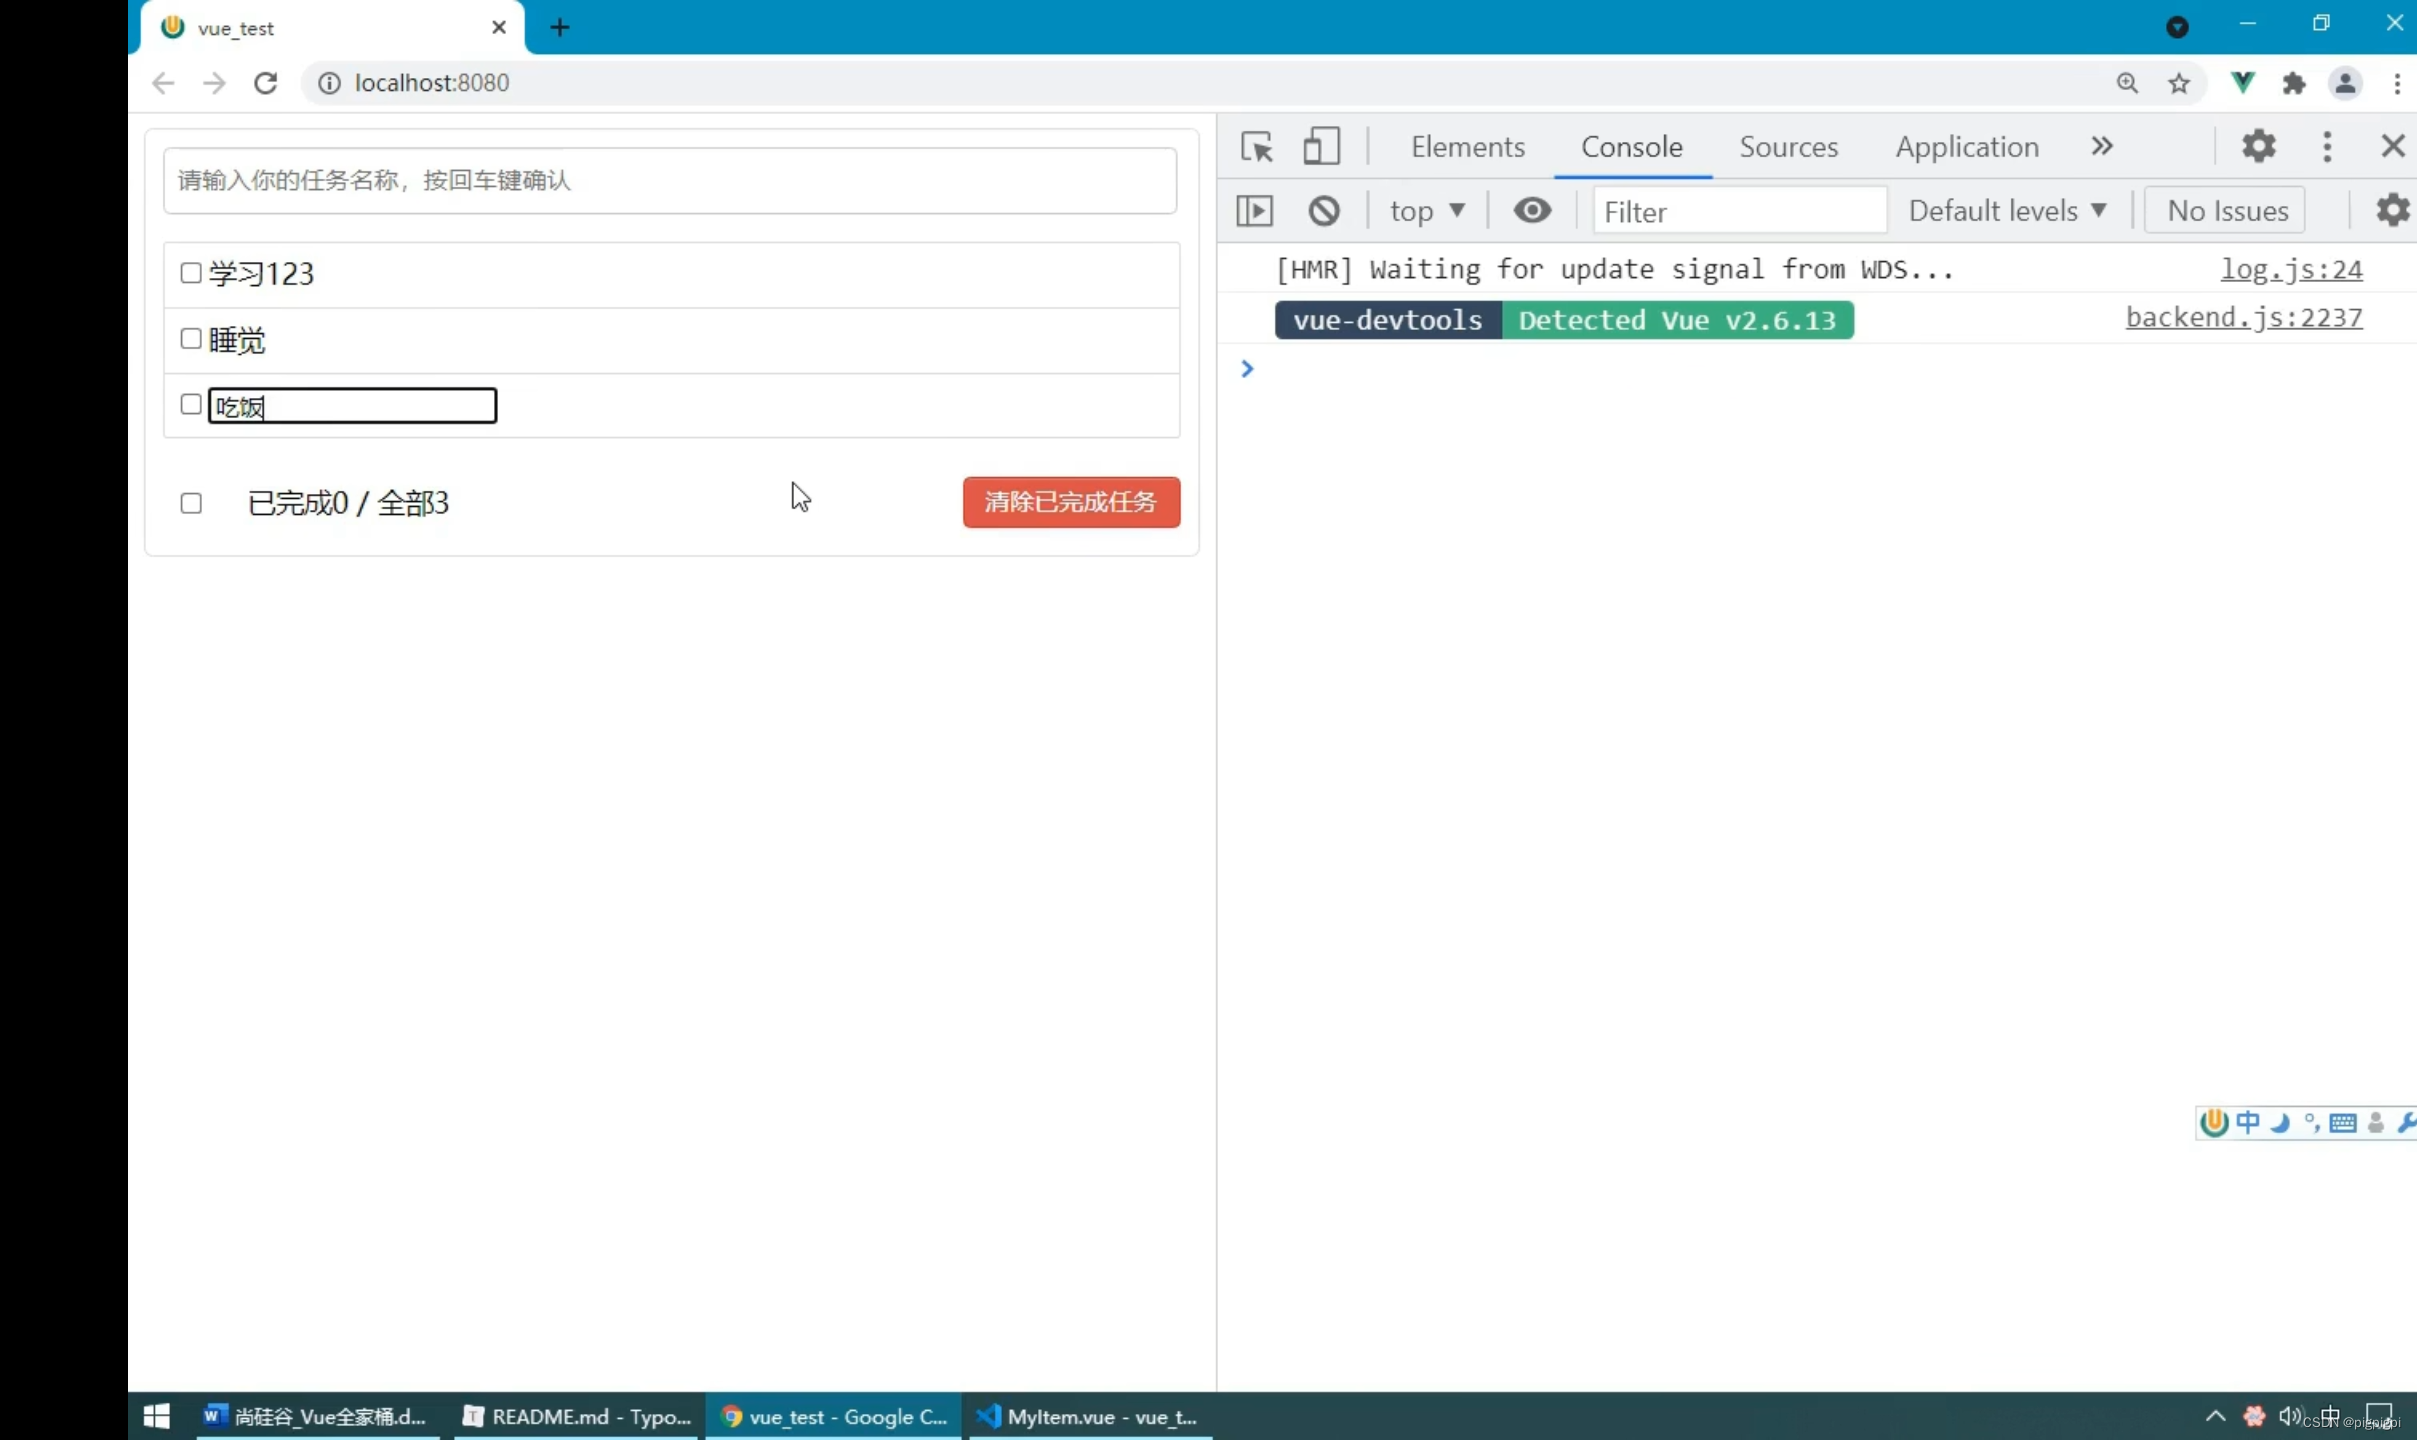The height and width of the screenshot is (1440, 2417).
Task: Click the eye icon to observe console
Action: (1531, 209)
